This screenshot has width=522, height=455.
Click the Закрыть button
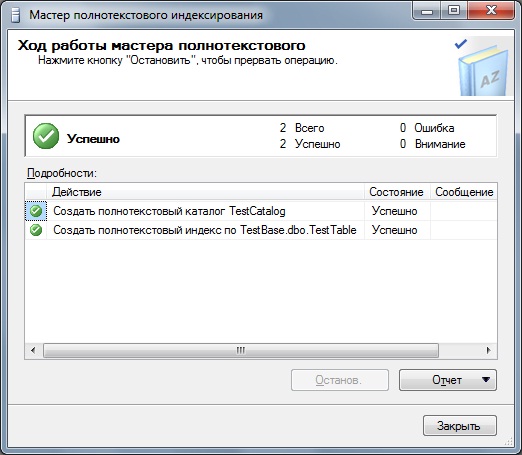click(460, 426)
